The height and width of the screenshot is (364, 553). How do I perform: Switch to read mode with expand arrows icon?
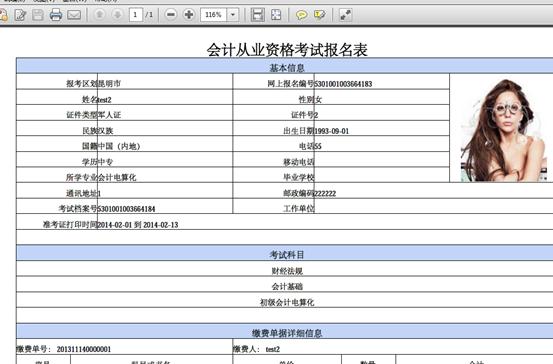point(345,15)
